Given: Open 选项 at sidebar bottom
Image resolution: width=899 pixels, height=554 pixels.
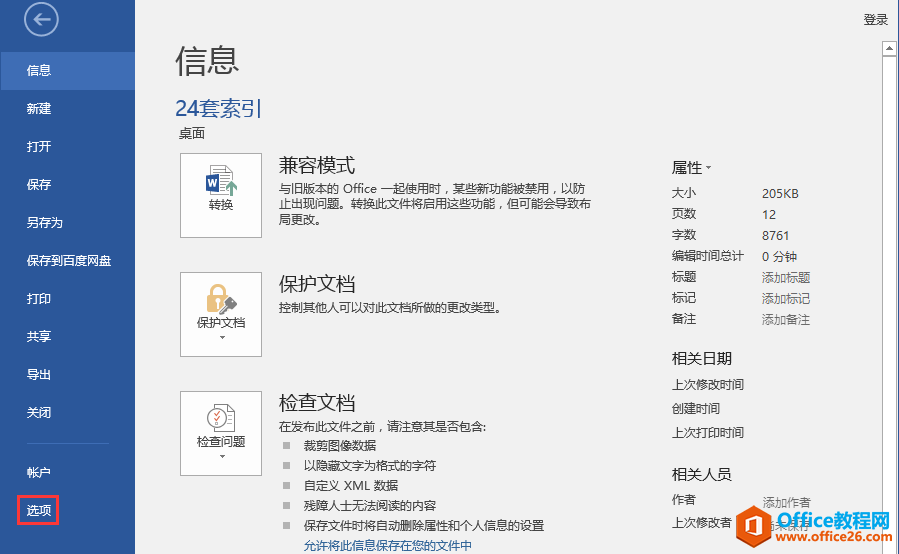Looking at the screenshot, I should coord(39,510).
